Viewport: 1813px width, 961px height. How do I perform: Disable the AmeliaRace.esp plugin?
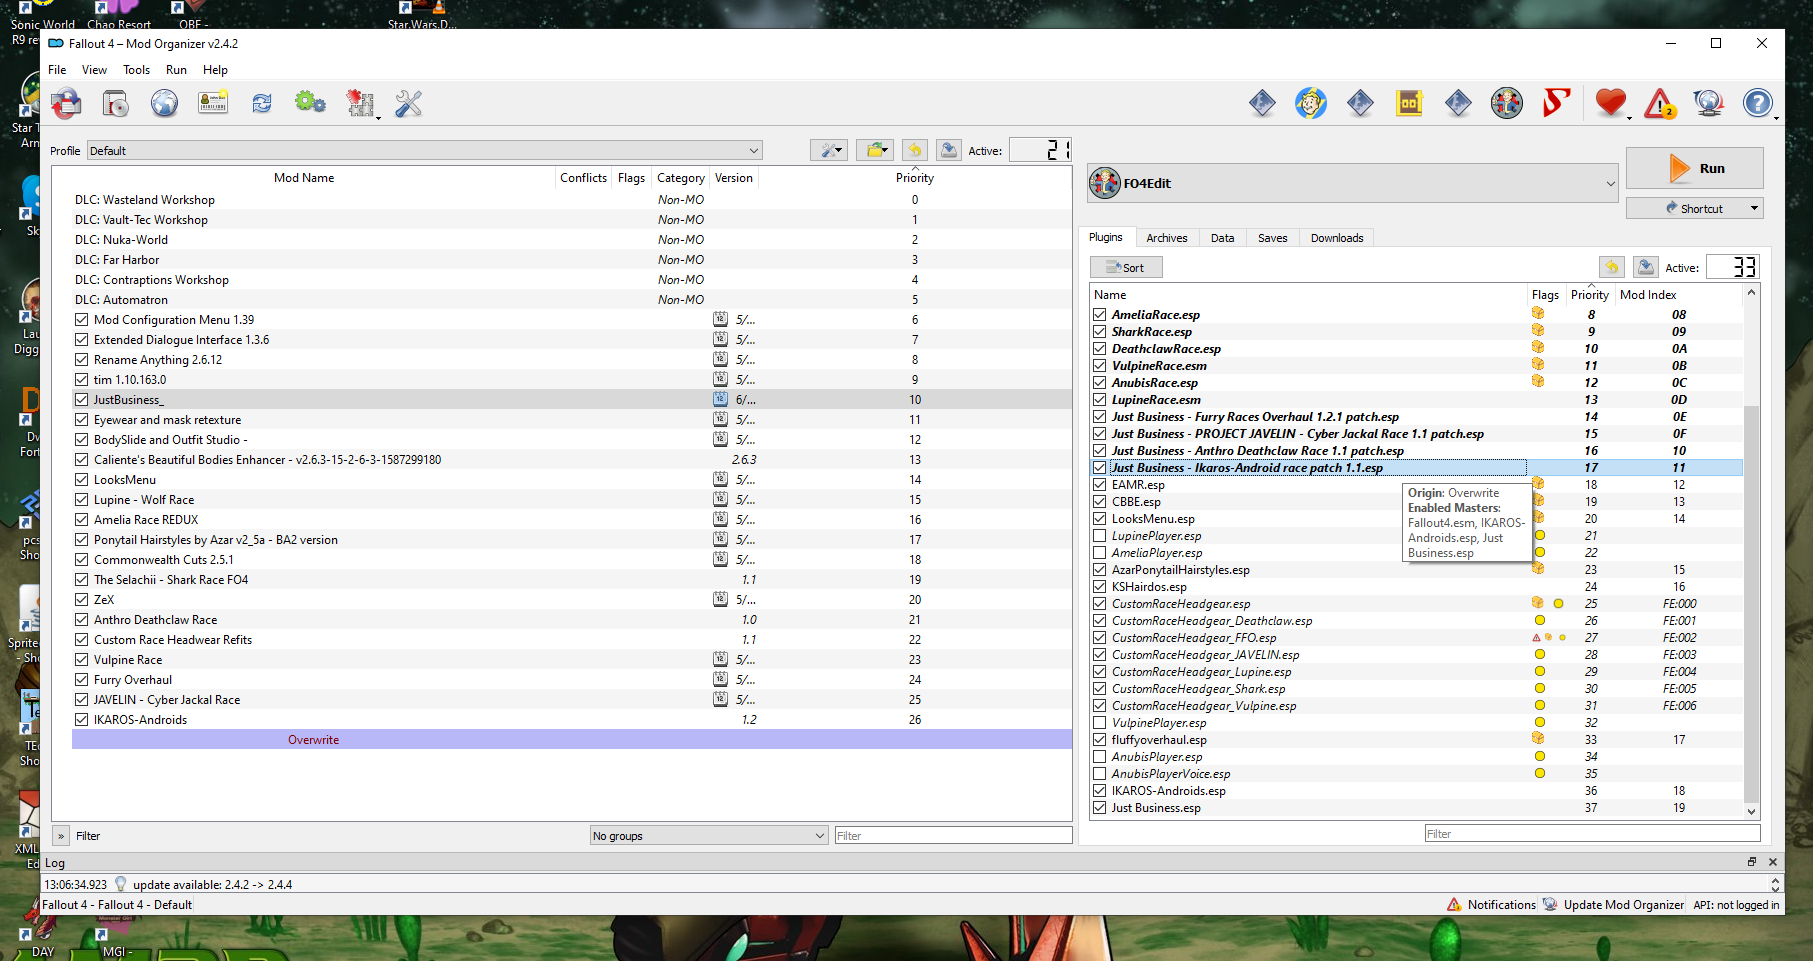tap(1100, 315)
